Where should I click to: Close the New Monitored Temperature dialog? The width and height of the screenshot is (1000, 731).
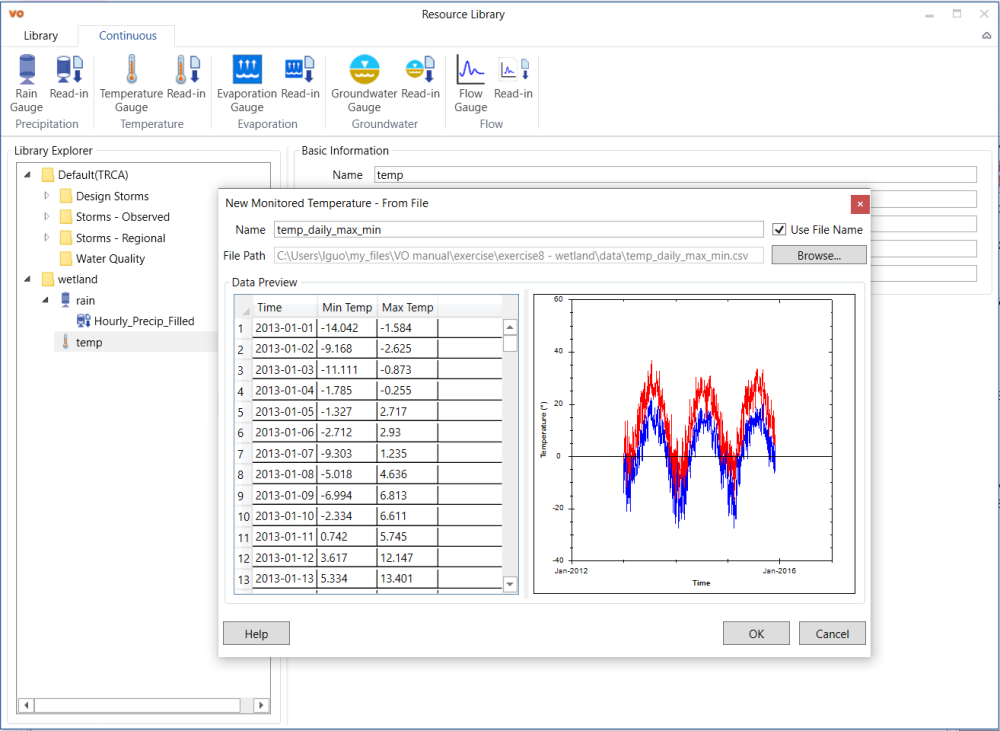[860, 204]
